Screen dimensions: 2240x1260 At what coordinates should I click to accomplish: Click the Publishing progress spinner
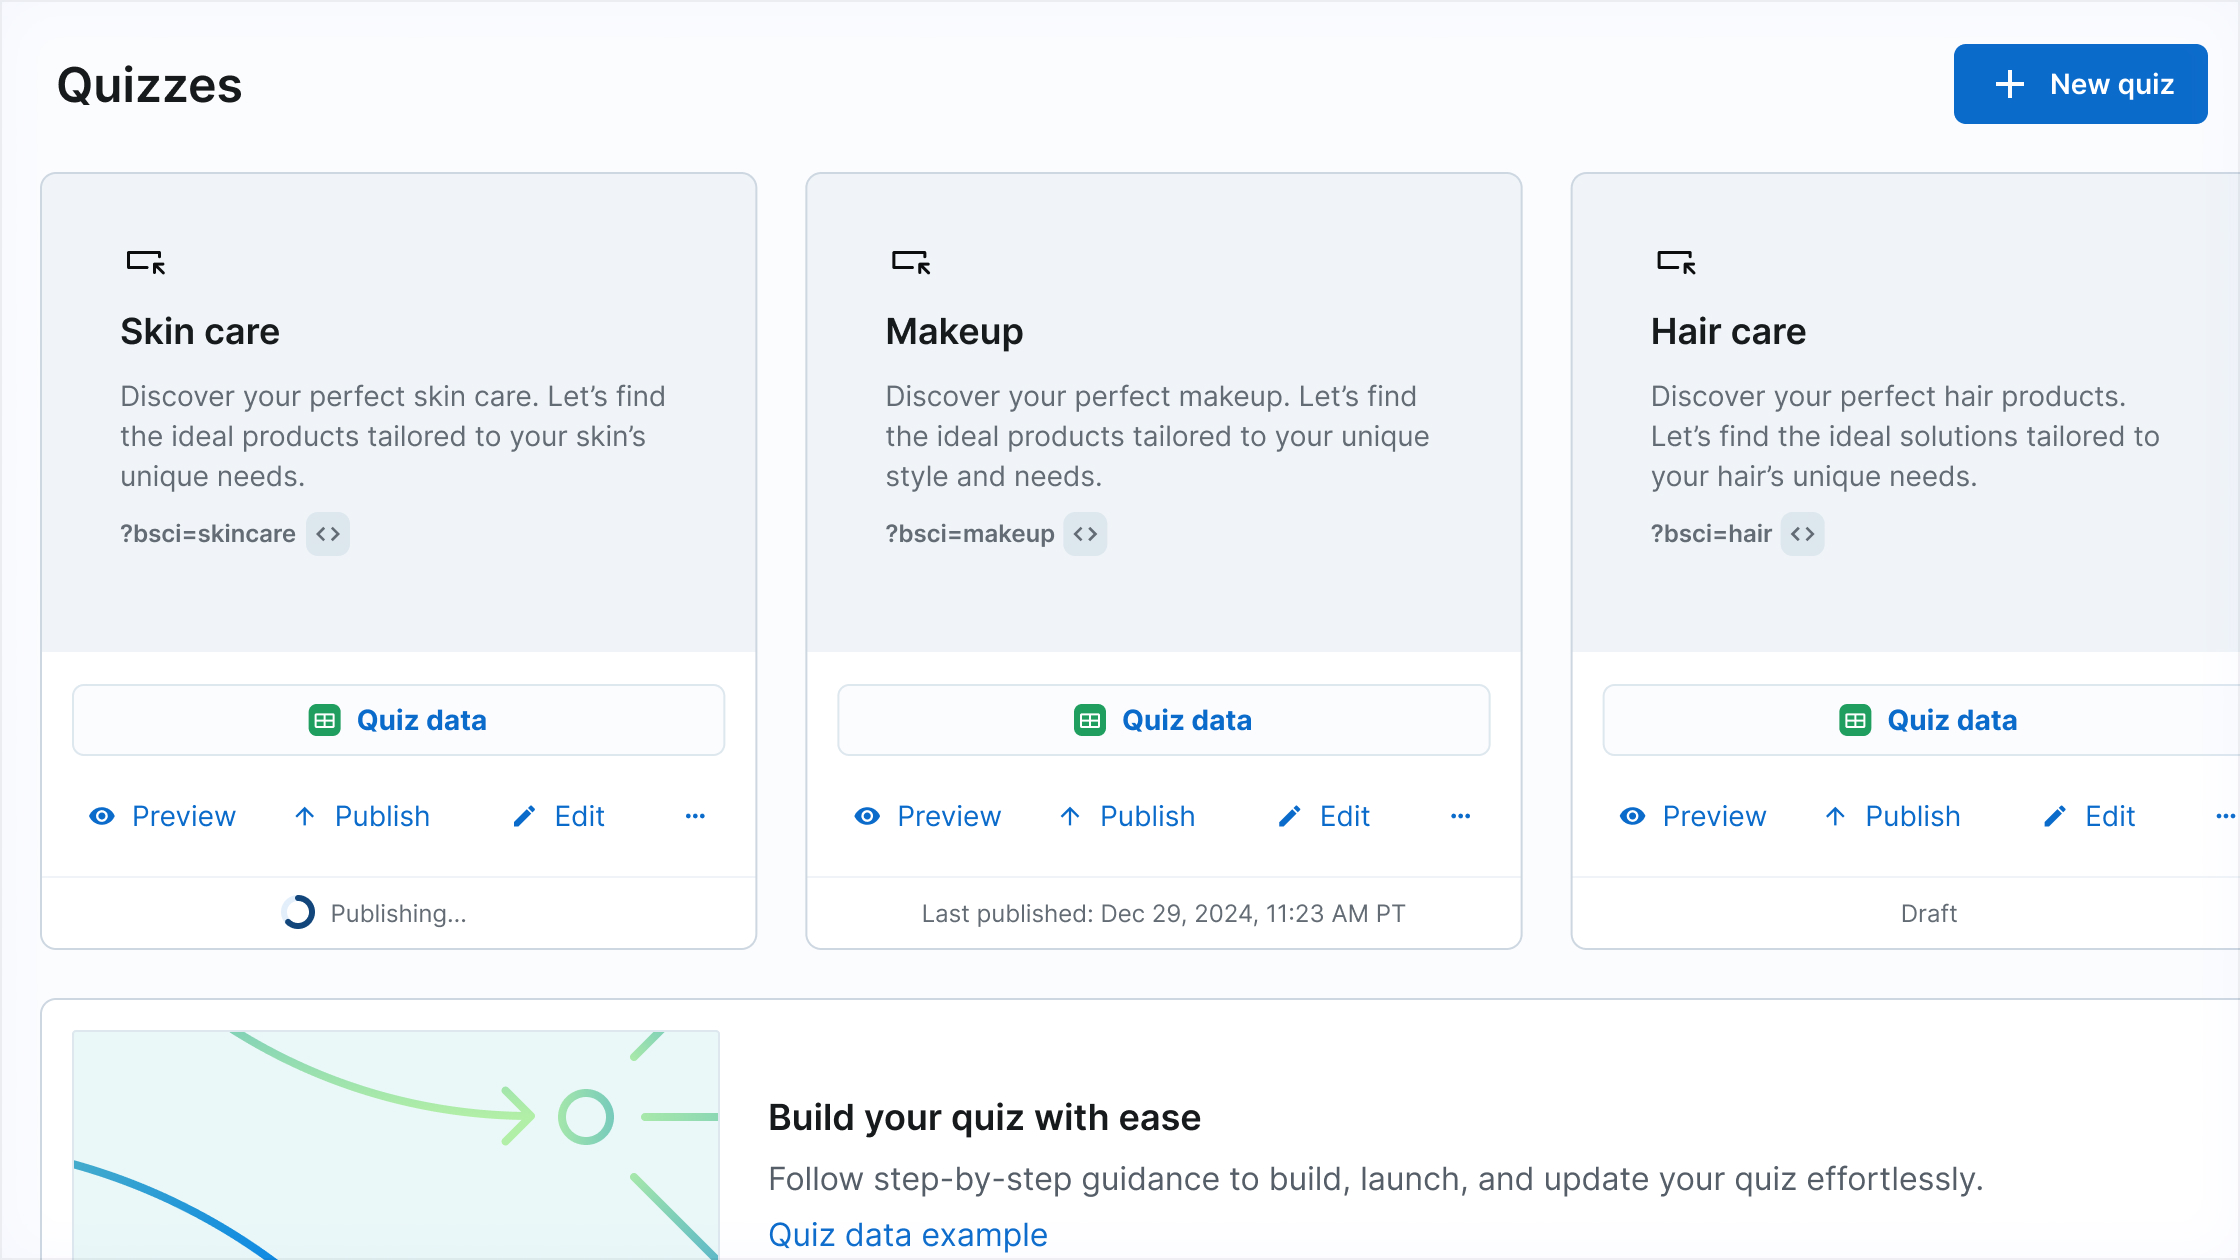tap(298, 912)
